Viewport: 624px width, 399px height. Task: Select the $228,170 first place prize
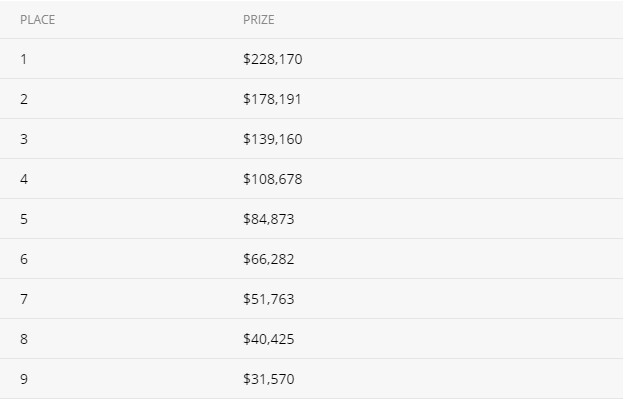tap(273, 59)
